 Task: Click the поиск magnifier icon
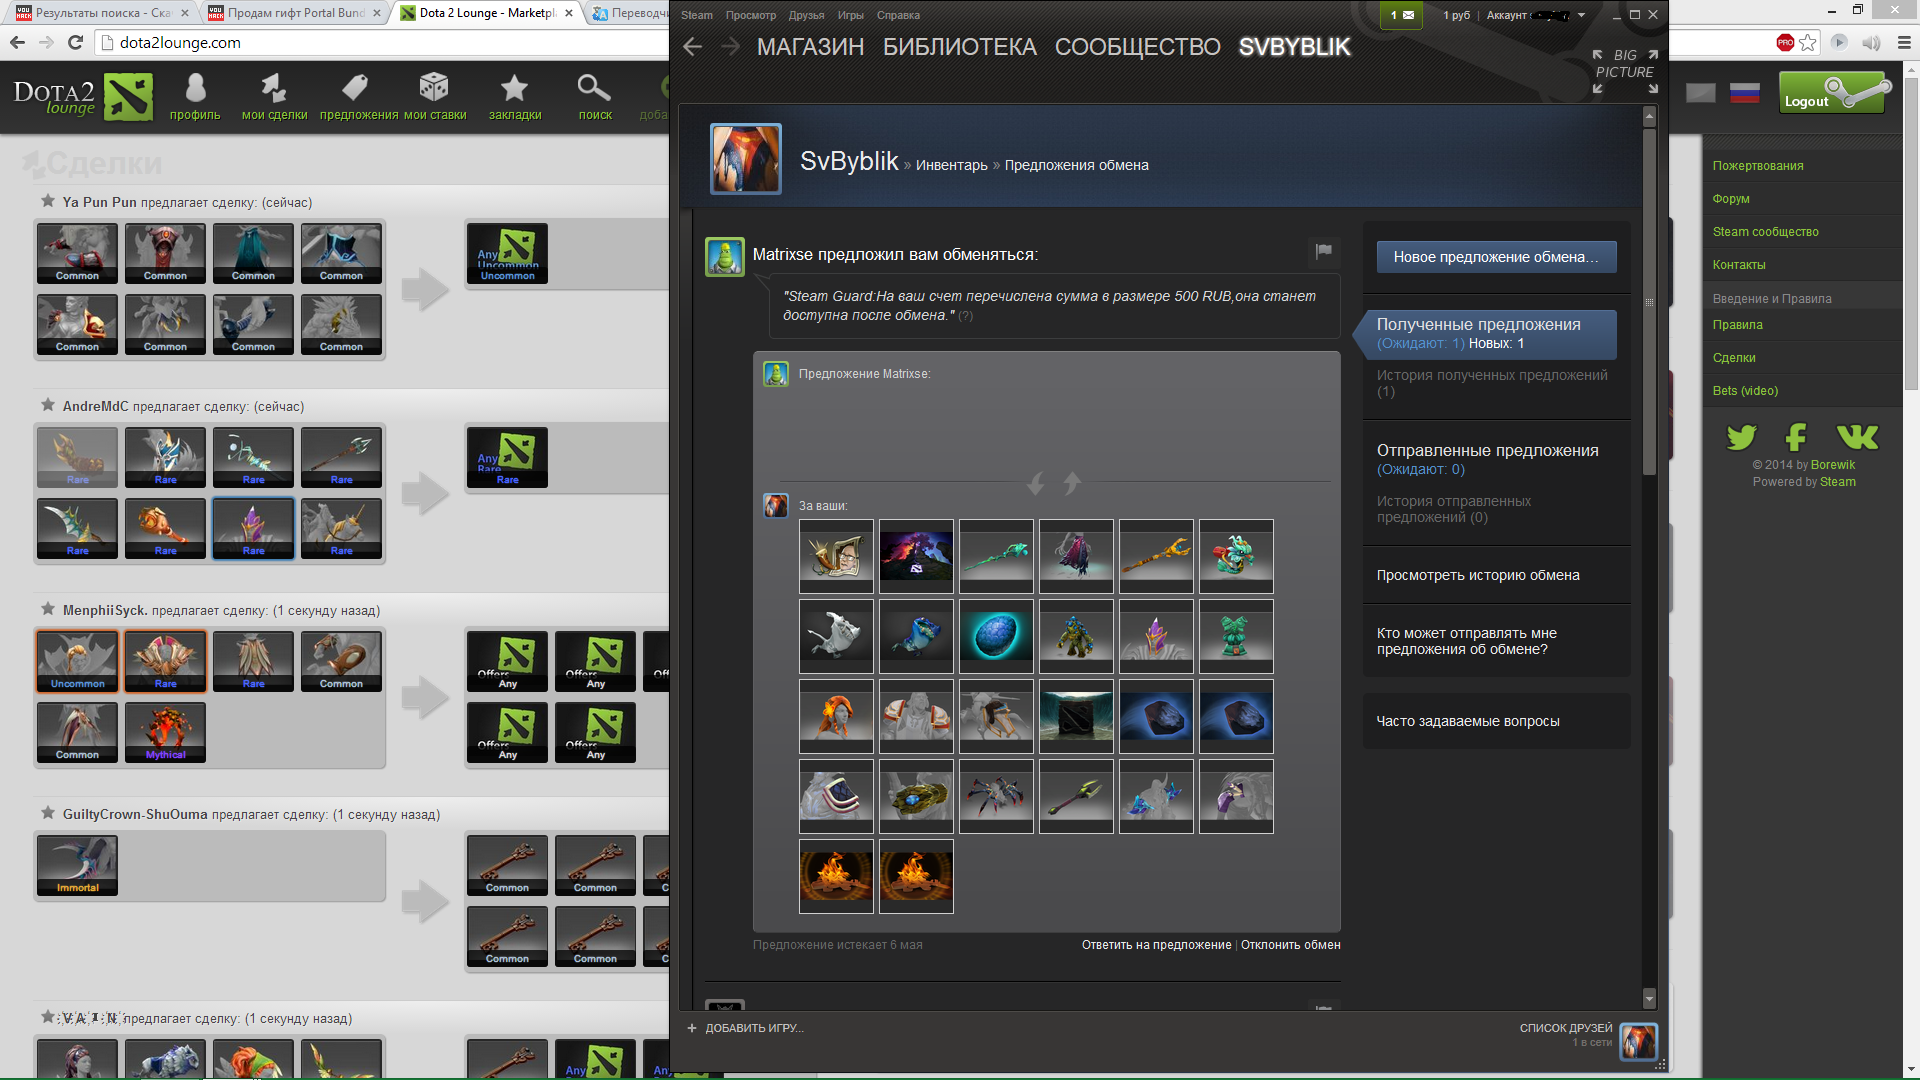(x=594, y=89)
